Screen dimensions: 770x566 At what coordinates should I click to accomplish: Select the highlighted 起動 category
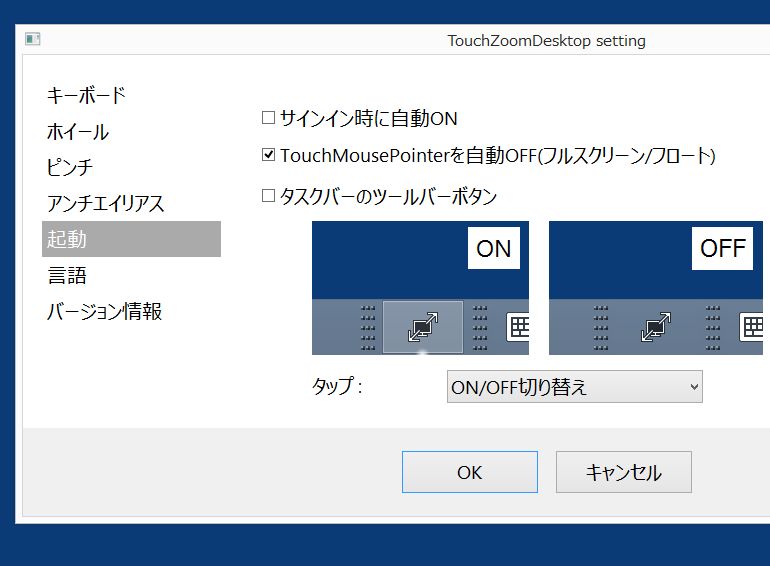(x=131, y=239)
